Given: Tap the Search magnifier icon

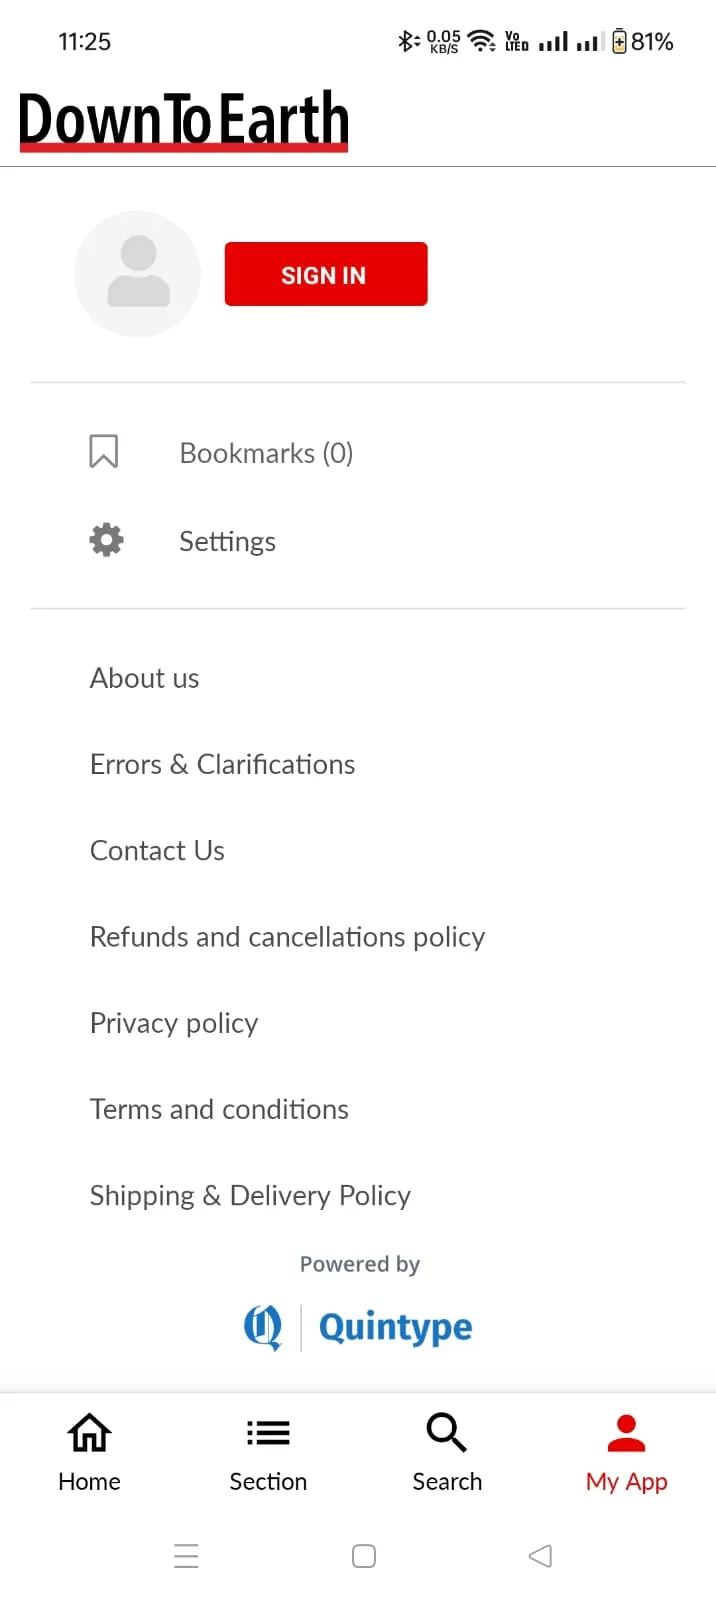Looking at the screenshot, I should click(447, 1432).
